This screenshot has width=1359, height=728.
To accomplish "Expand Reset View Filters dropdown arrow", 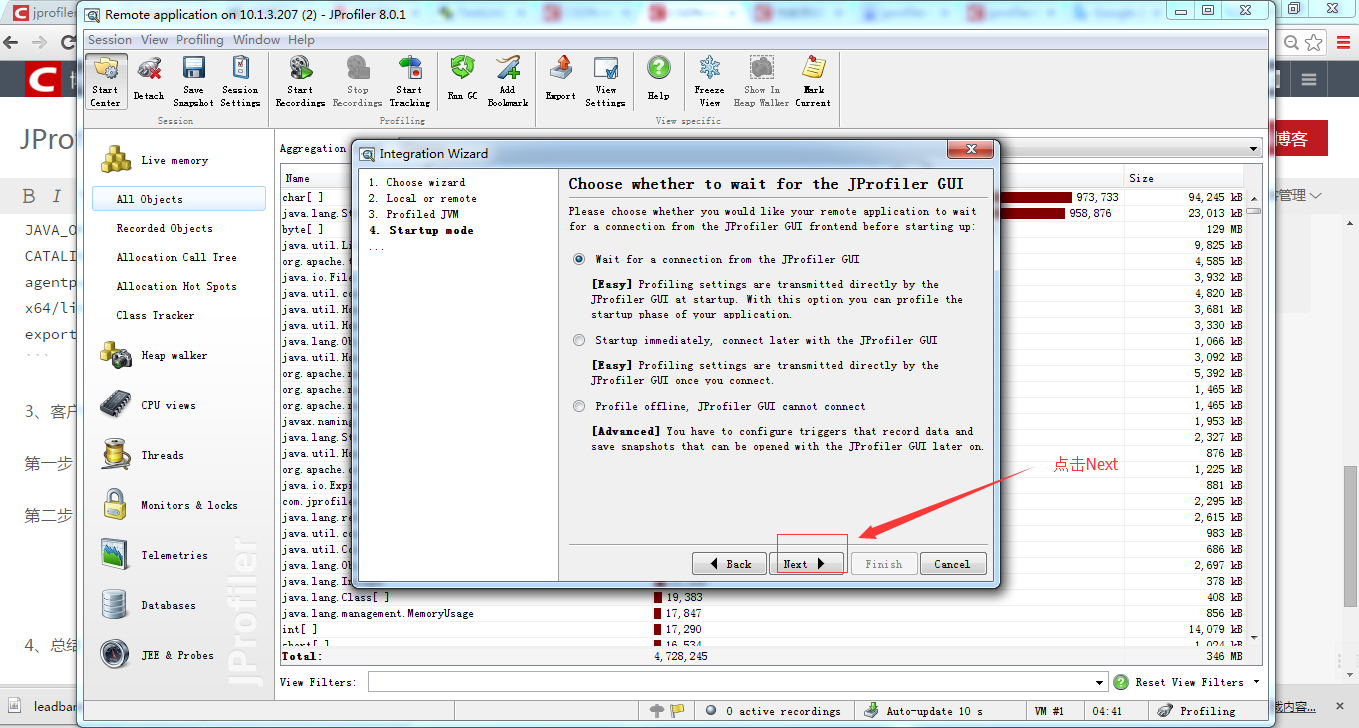I will click(1255, 682).
